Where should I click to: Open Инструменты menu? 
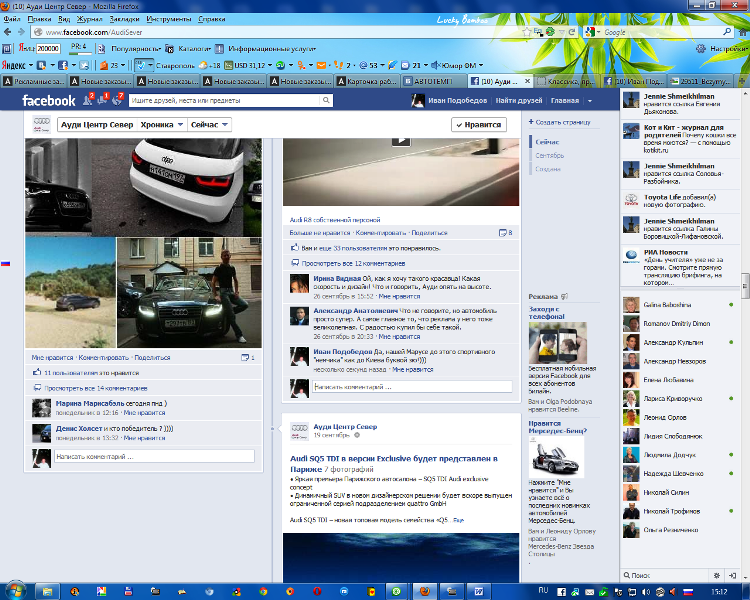pyautogui.click(x=169, y=19)
